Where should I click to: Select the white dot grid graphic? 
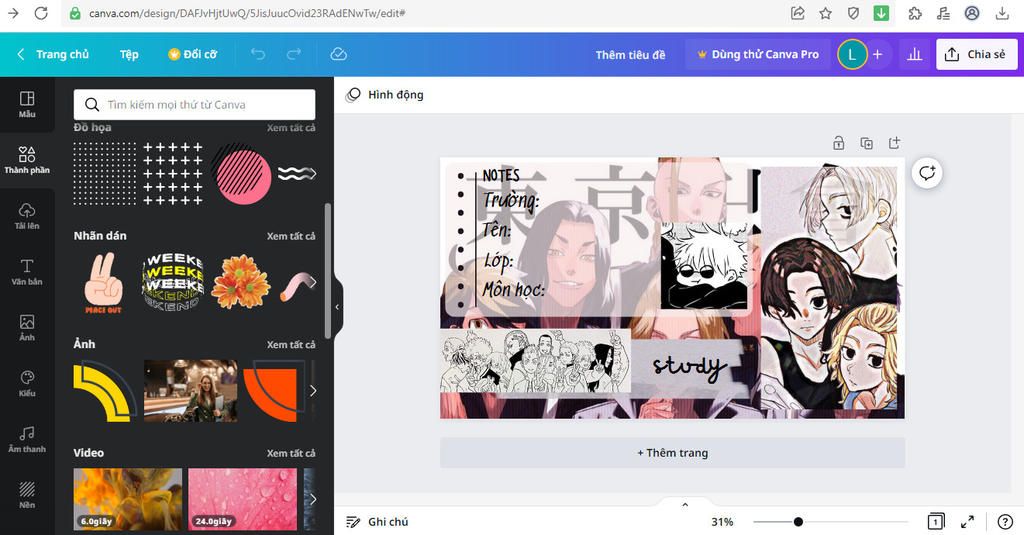(104, 173)
